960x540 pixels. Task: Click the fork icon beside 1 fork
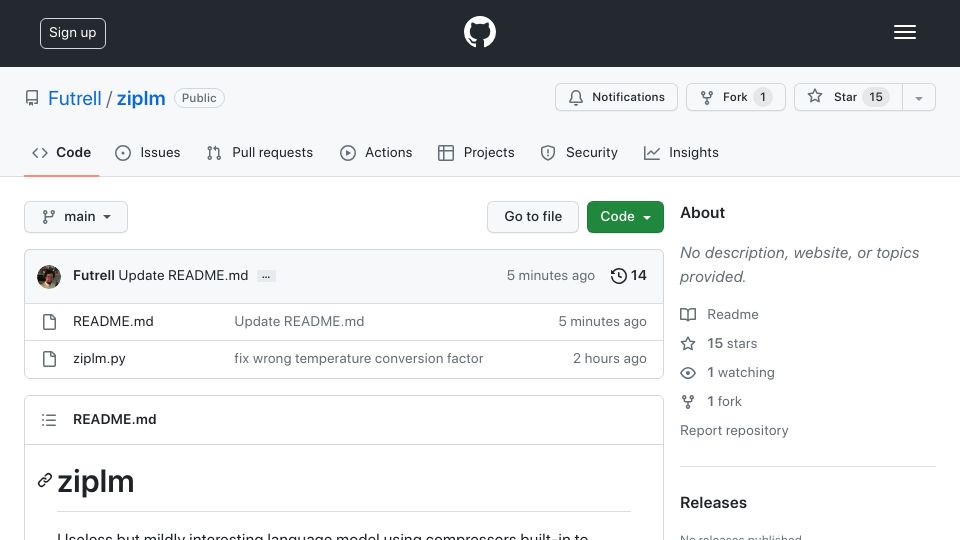(688, 402)
